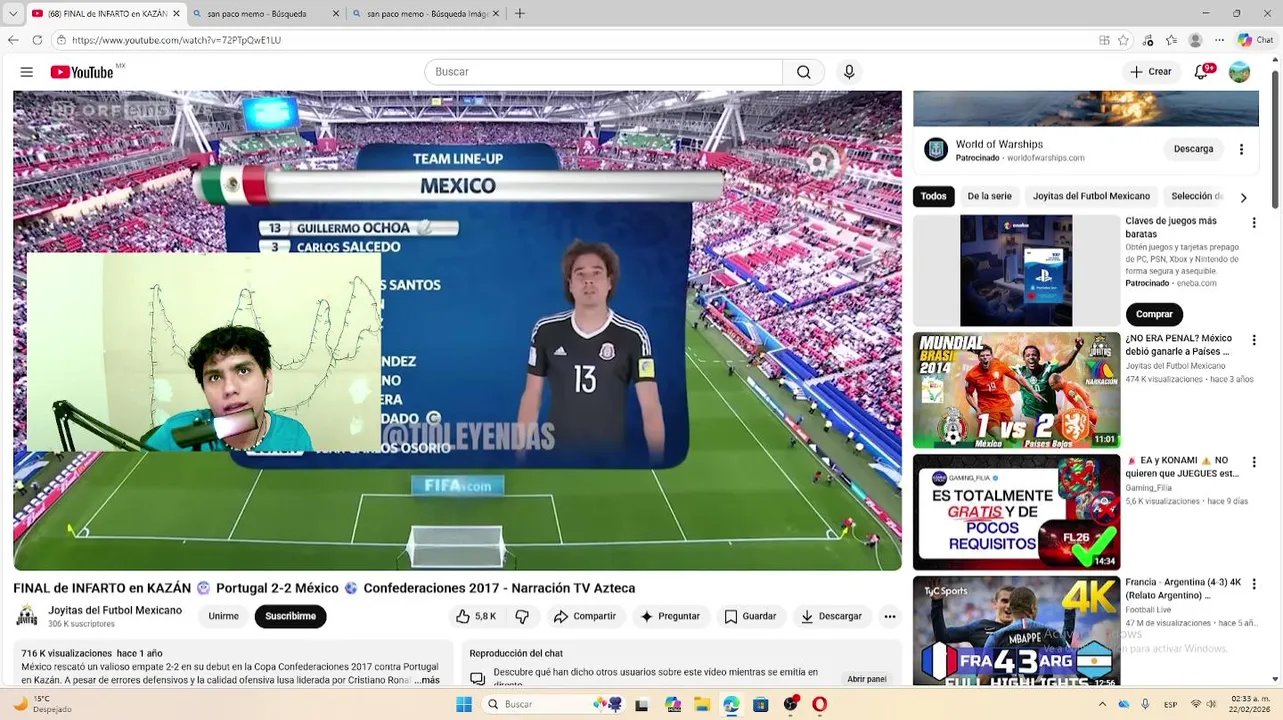Switch to the san paco memo image search tab
Screen dimensions: 1283x720
point(425,14)
